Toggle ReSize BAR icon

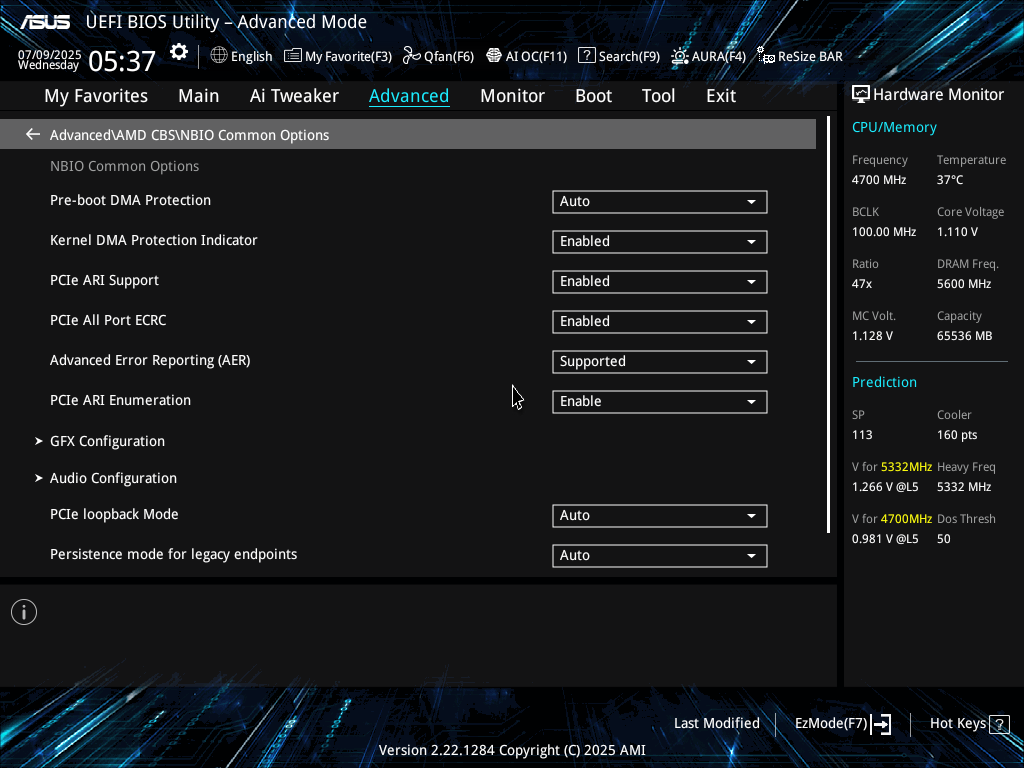765,56
